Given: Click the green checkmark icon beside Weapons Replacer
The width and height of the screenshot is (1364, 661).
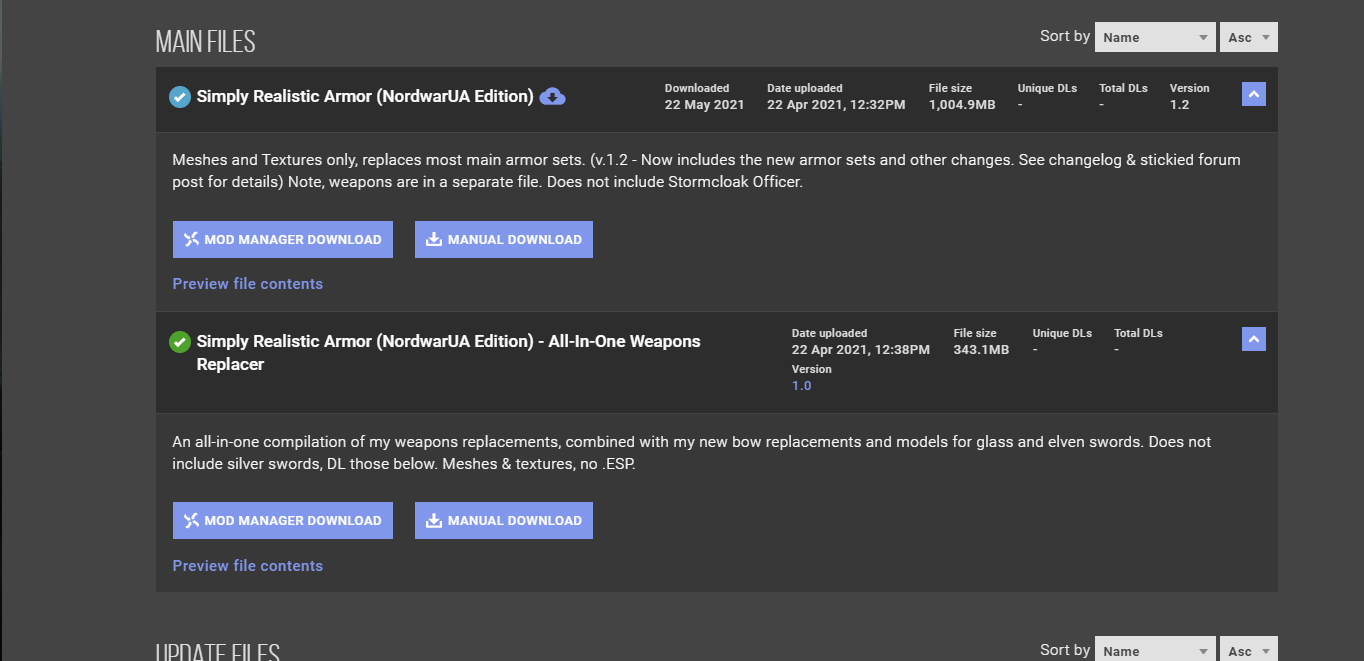Looking at the screenshot, I should (180, 342).
